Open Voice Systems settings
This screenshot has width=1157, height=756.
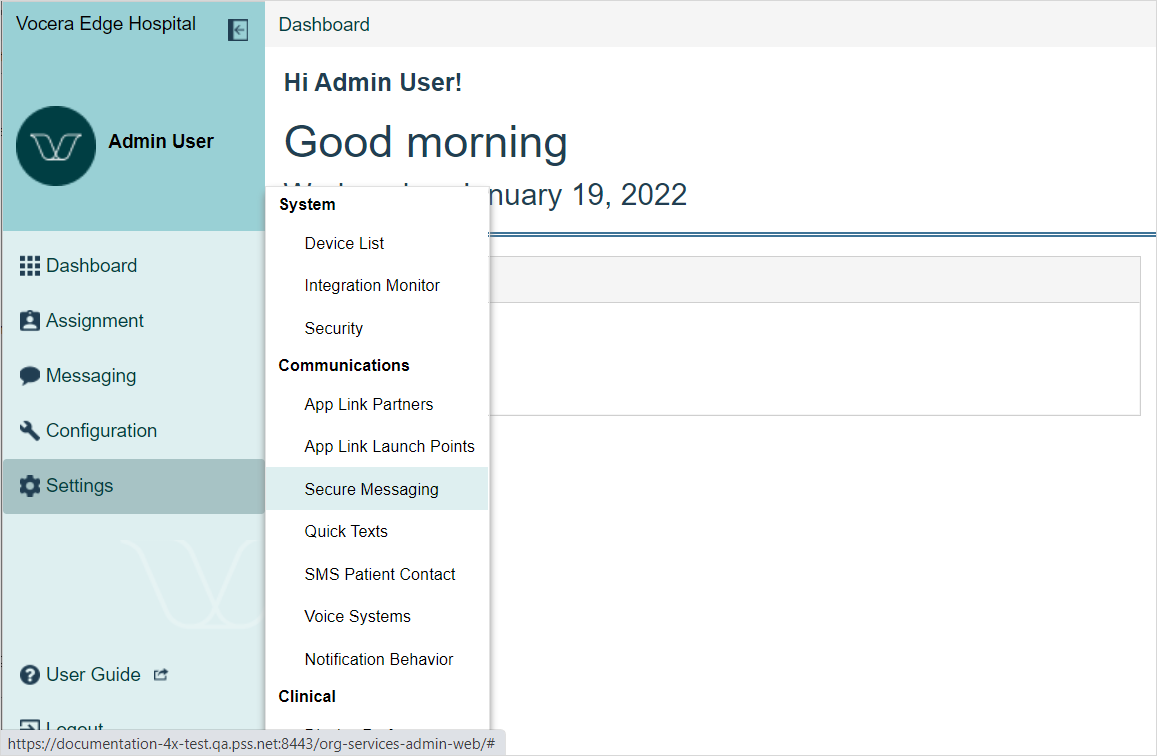(357, 616)
